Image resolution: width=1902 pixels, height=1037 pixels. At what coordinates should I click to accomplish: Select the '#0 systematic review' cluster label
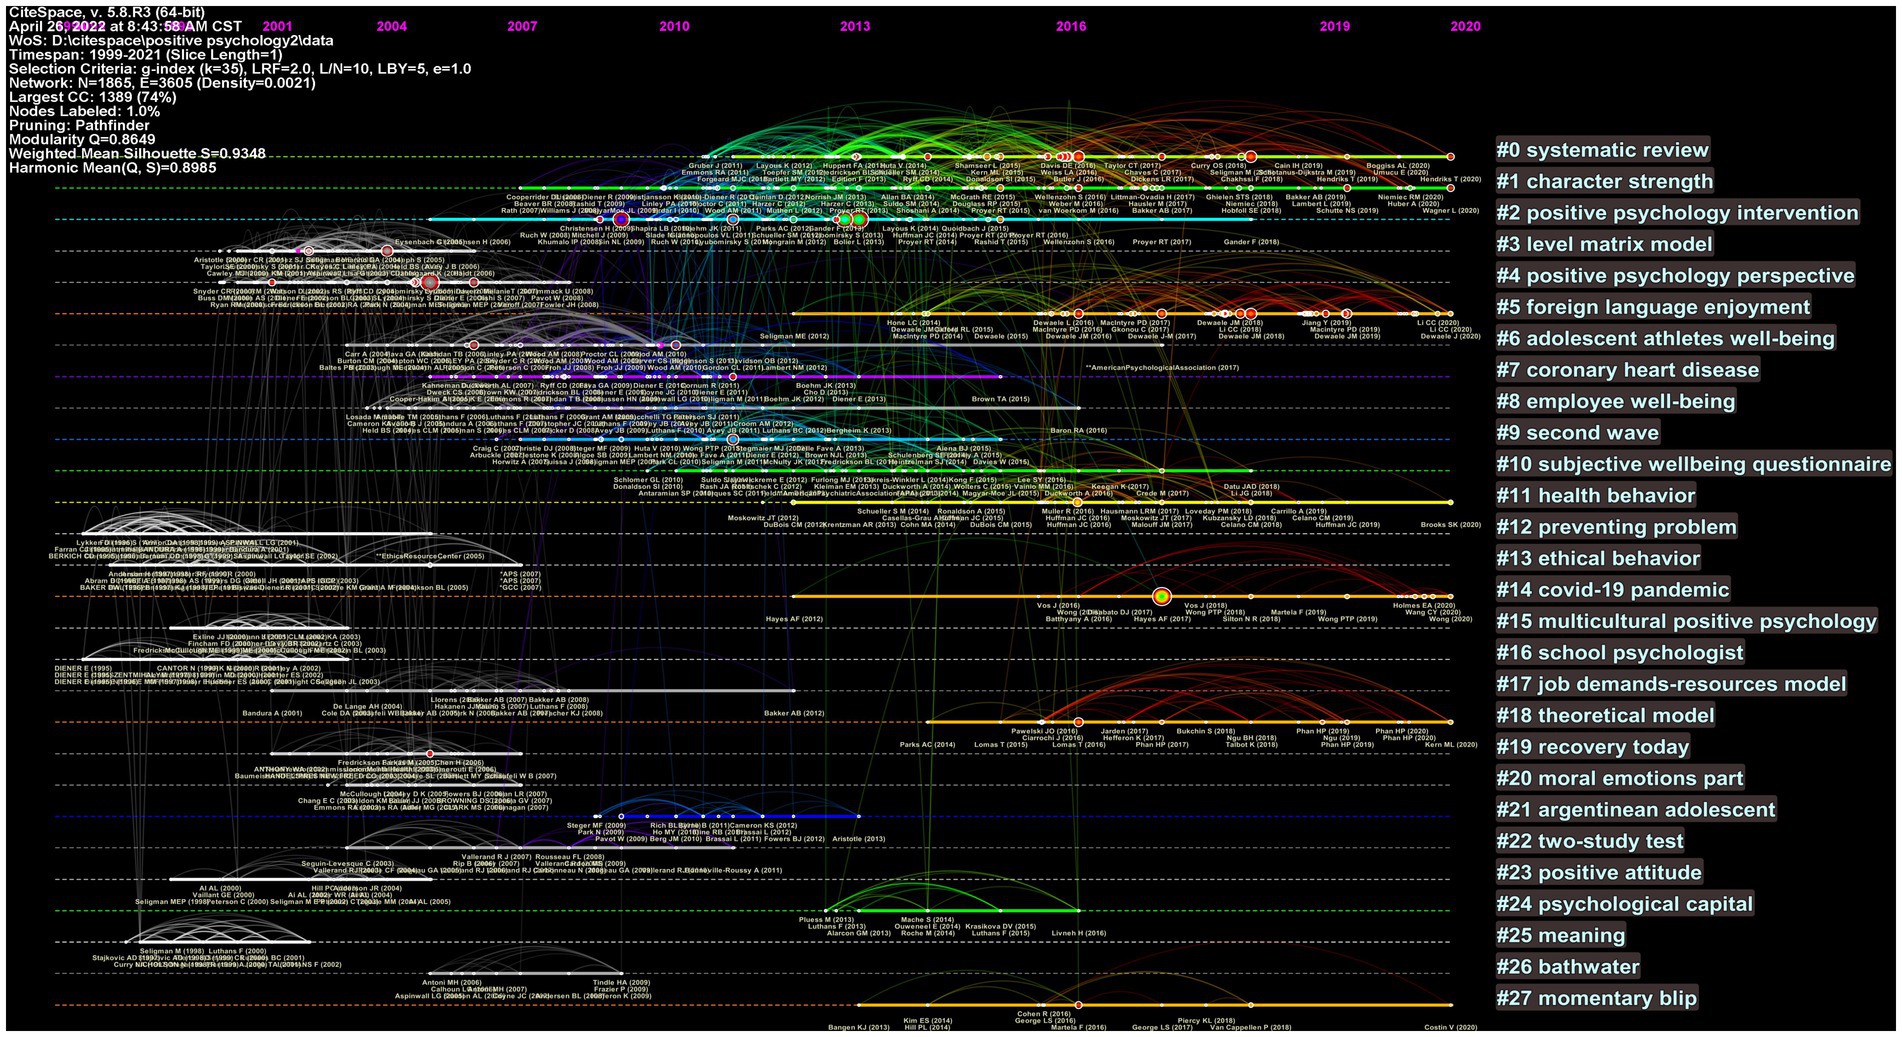(x=1602, y=150)
